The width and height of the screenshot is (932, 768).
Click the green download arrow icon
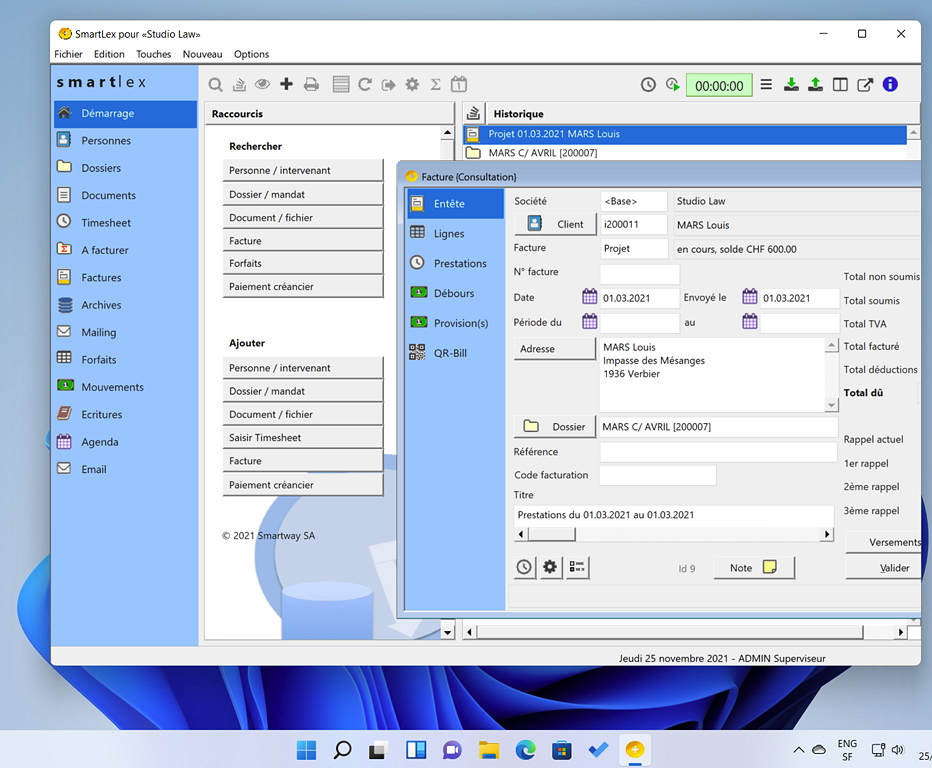pyautogui.click(x=791, y=85)
